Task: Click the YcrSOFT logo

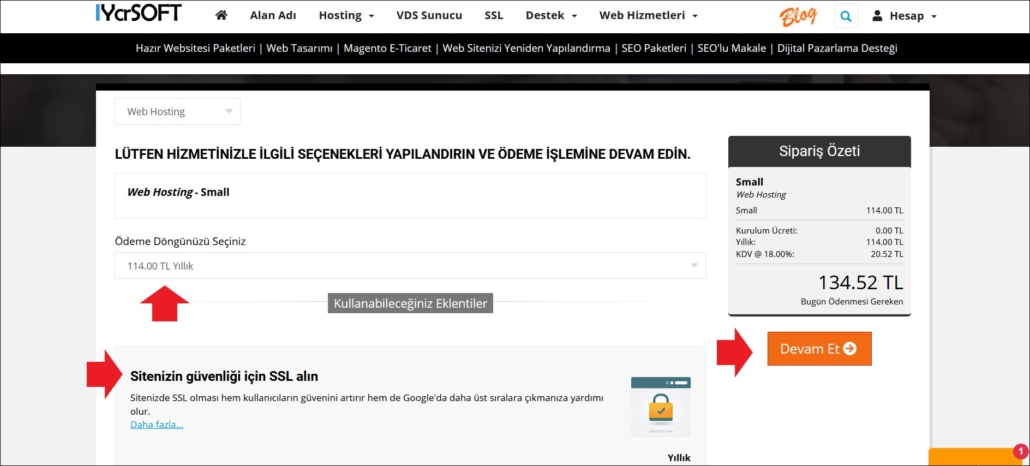Action: [139, 13]
